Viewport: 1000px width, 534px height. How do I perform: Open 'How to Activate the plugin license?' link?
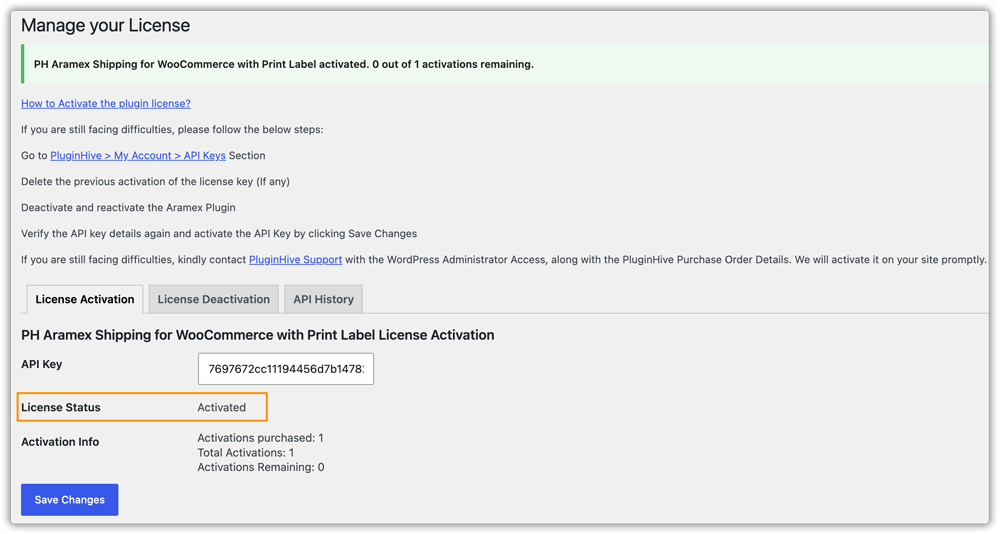coord(106,103)
